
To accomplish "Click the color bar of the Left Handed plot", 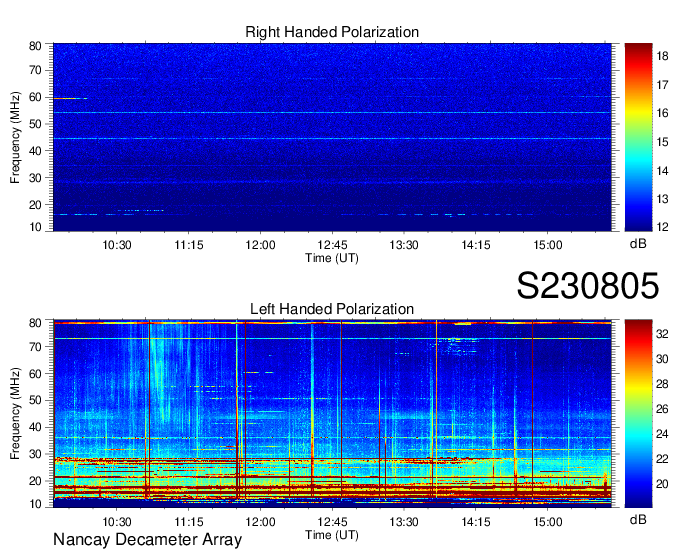I will [638, 414].
